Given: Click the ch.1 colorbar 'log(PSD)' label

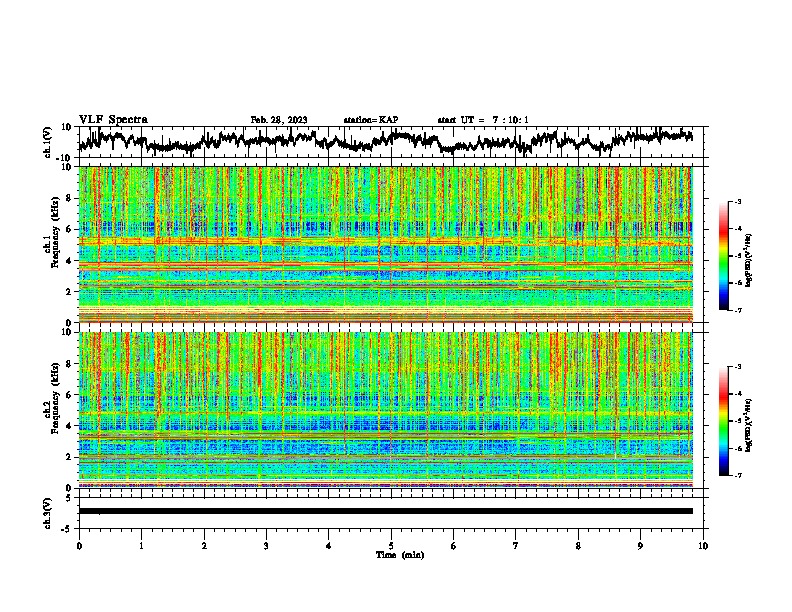Looking at the screenshot, I should (749, 260).
